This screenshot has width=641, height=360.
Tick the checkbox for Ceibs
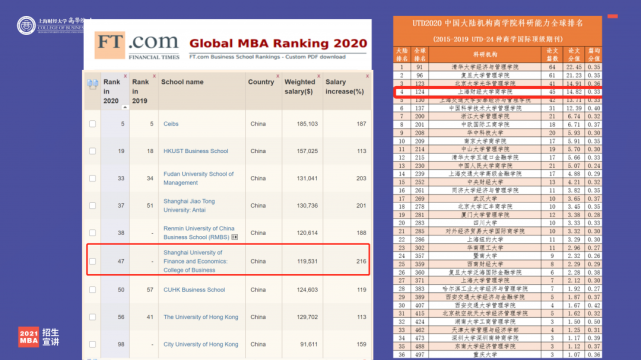tap(92, 124)
